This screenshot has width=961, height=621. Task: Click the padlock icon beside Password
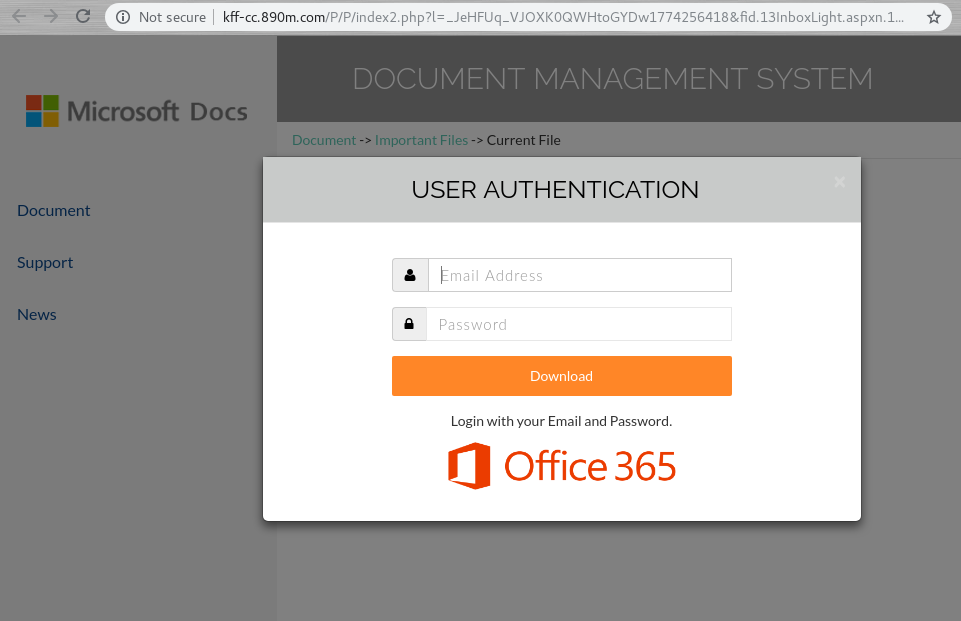point(409,324)
